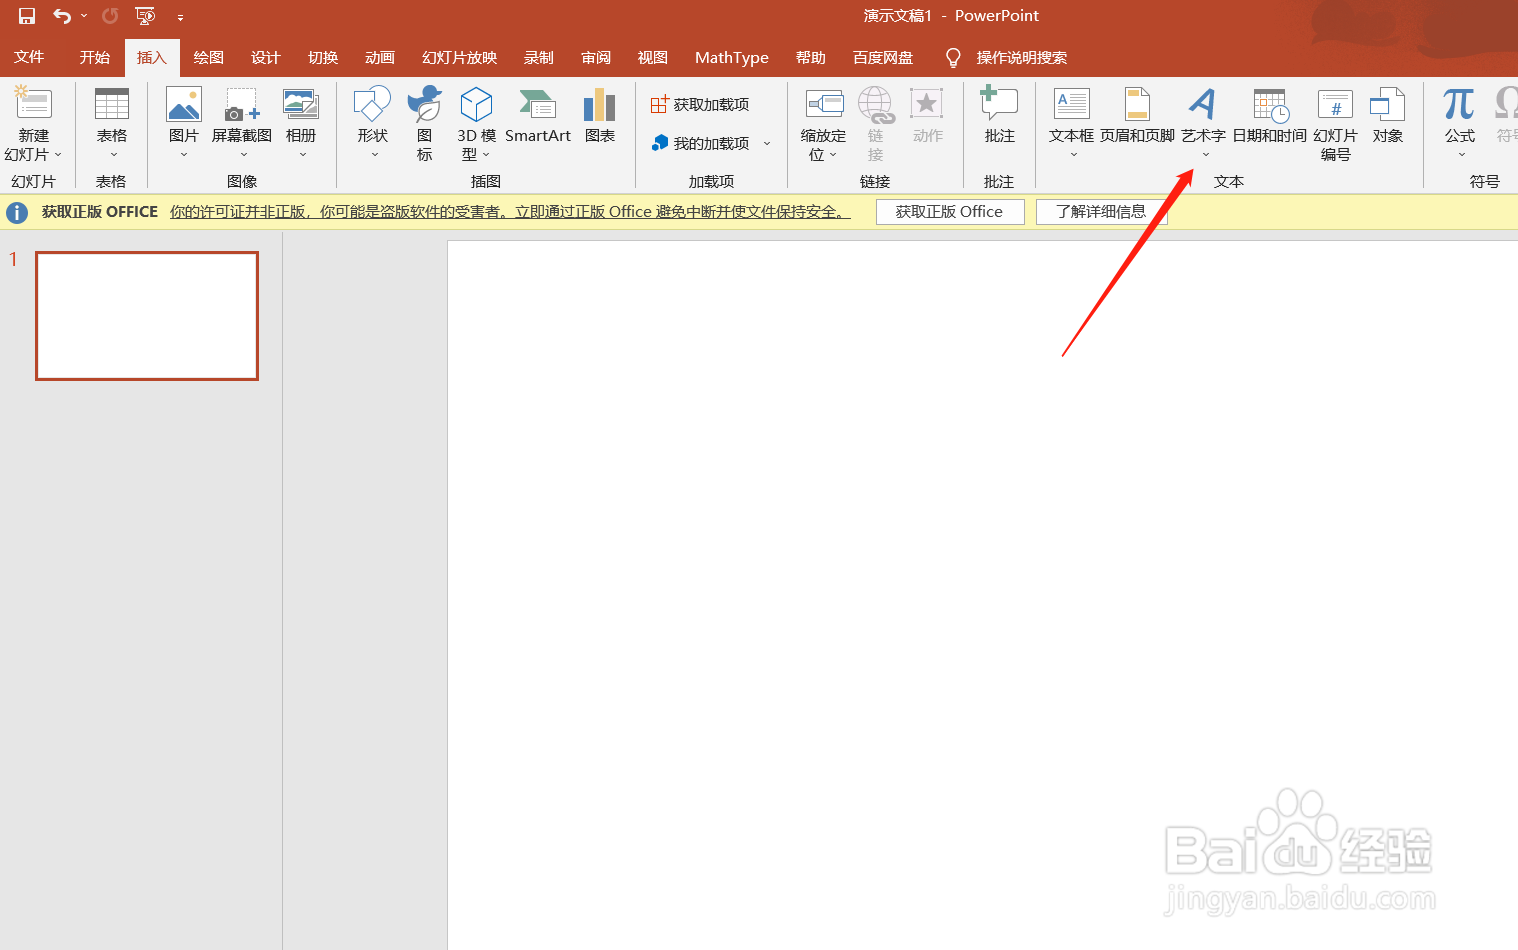Image resolution: width=1518 pixels, height=950 pixels.
Task: Click the Redo icon in the title bar
Action: click(110, 16)
